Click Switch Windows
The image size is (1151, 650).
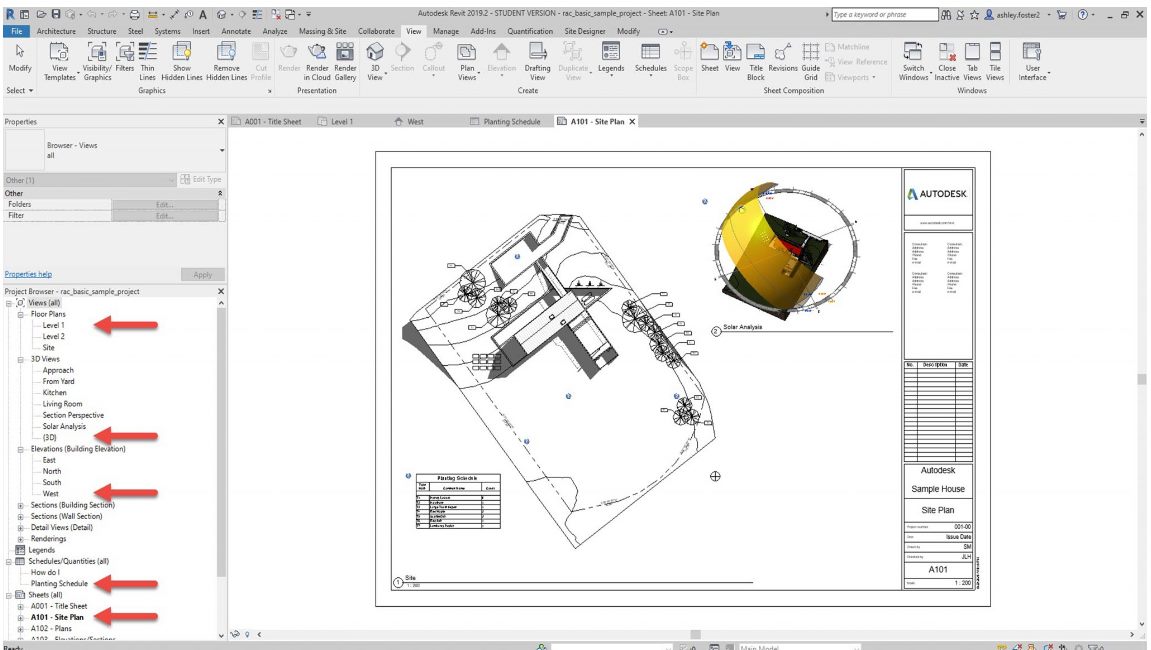[913, 61]
